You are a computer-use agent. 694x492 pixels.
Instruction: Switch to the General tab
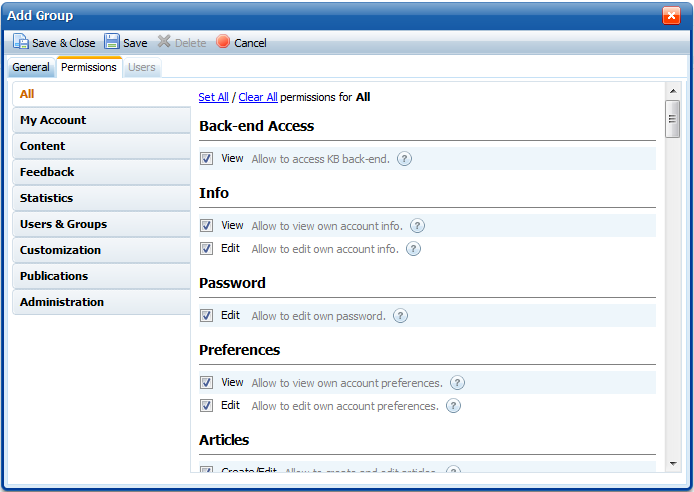[31, 67]
